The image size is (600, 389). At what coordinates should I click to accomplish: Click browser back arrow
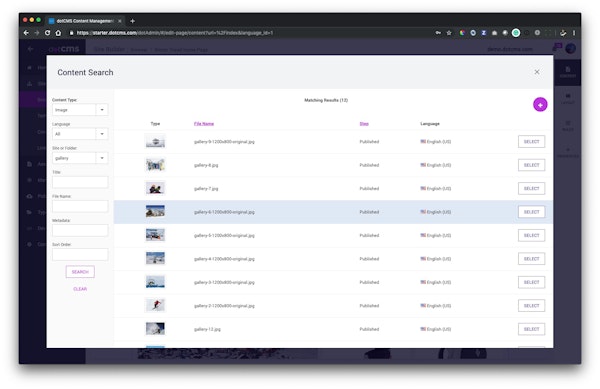[26, 33]
